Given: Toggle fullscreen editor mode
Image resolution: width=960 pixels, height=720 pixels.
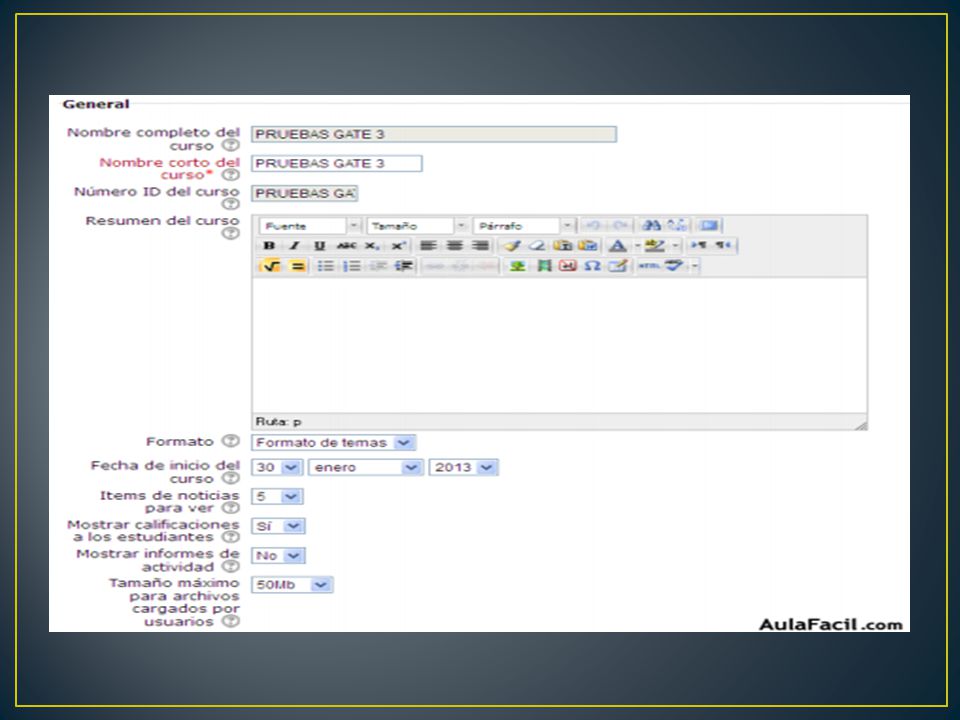Looking at the screenshot, I should [x=709, y=225].
